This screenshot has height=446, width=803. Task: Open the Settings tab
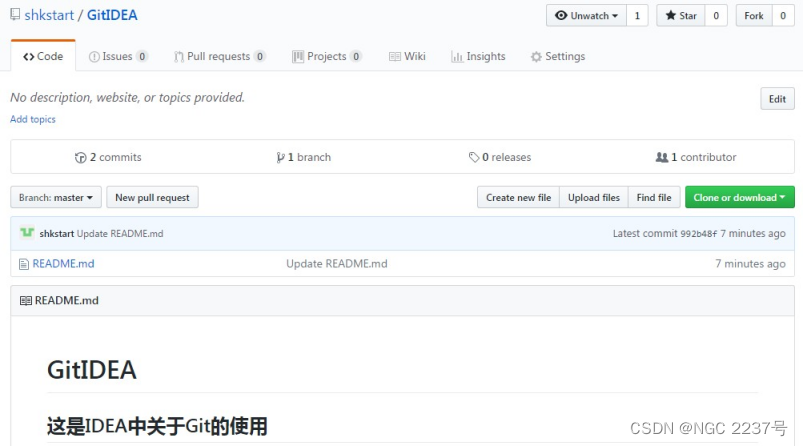pyautogui.click(x=558, y=56)
